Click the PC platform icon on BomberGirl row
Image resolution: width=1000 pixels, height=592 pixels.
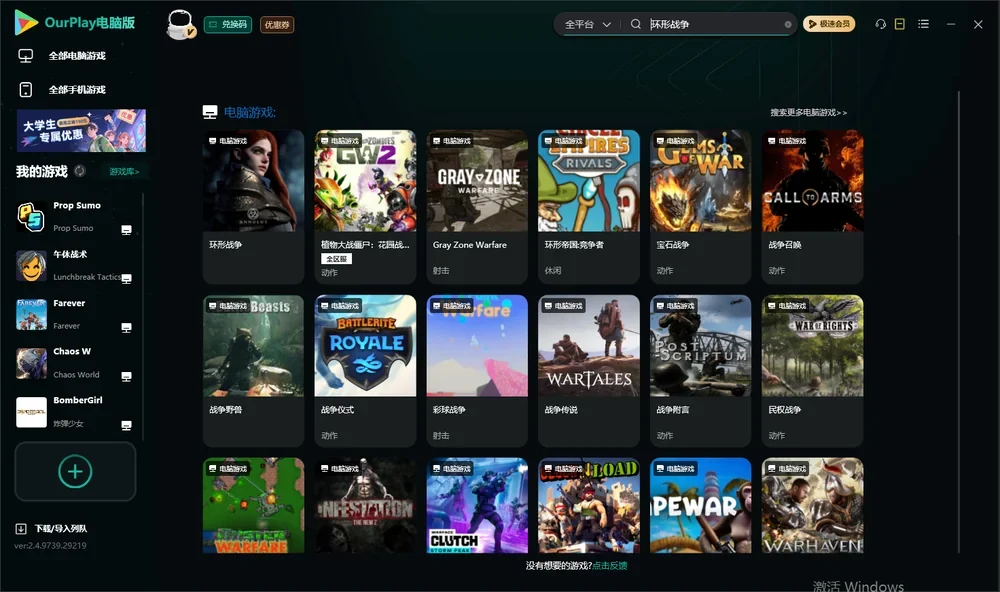pyautogui.click(x=126, y=426)
